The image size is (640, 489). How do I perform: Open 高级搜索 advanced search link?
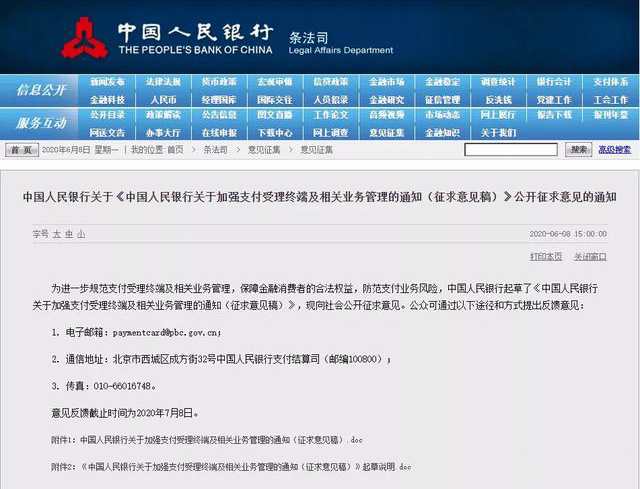615,150
